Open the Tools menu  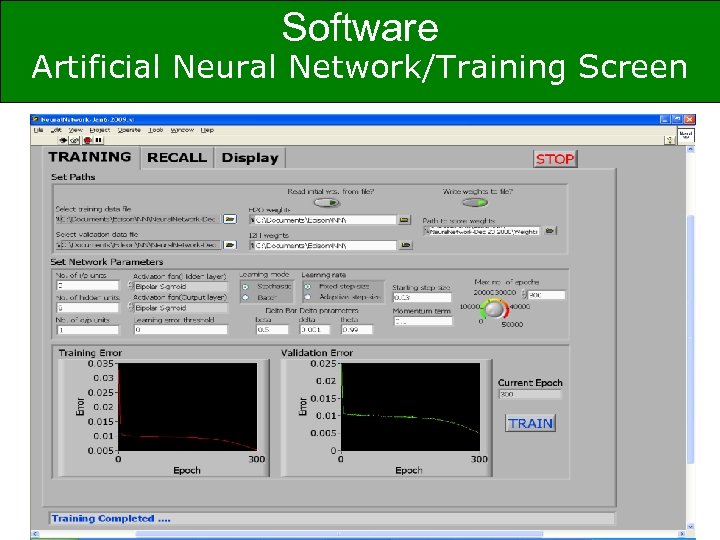pos(156,130)
